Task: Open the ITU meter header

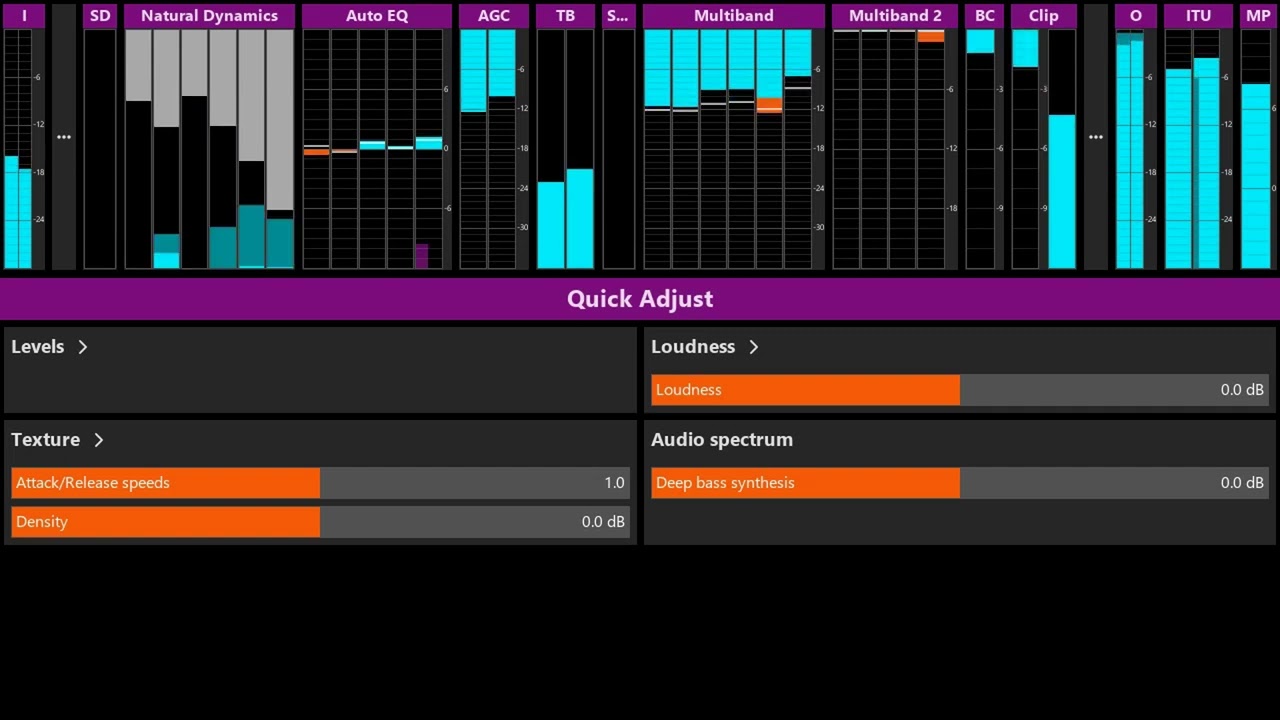Action: [1198, 16]
